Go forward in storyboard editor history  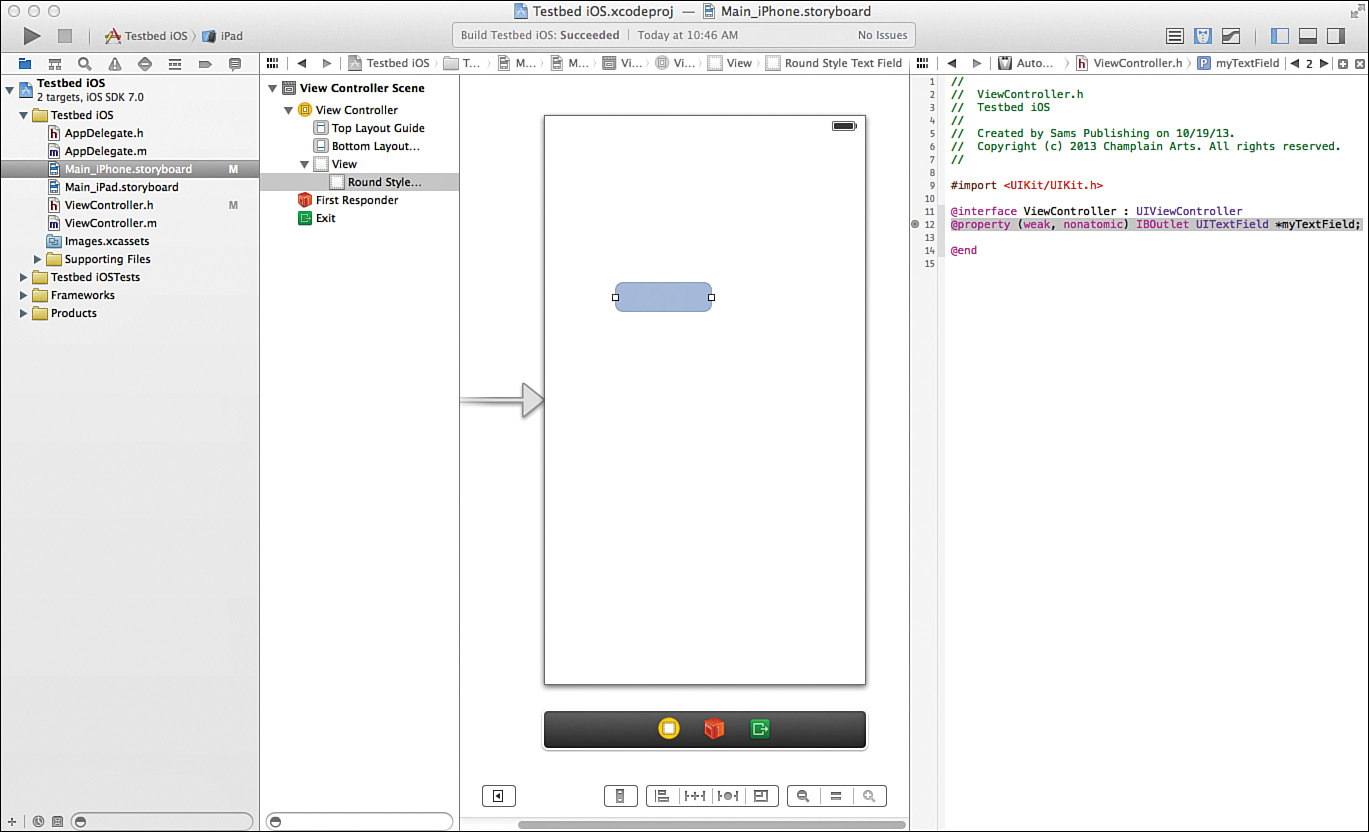(327, 63)
